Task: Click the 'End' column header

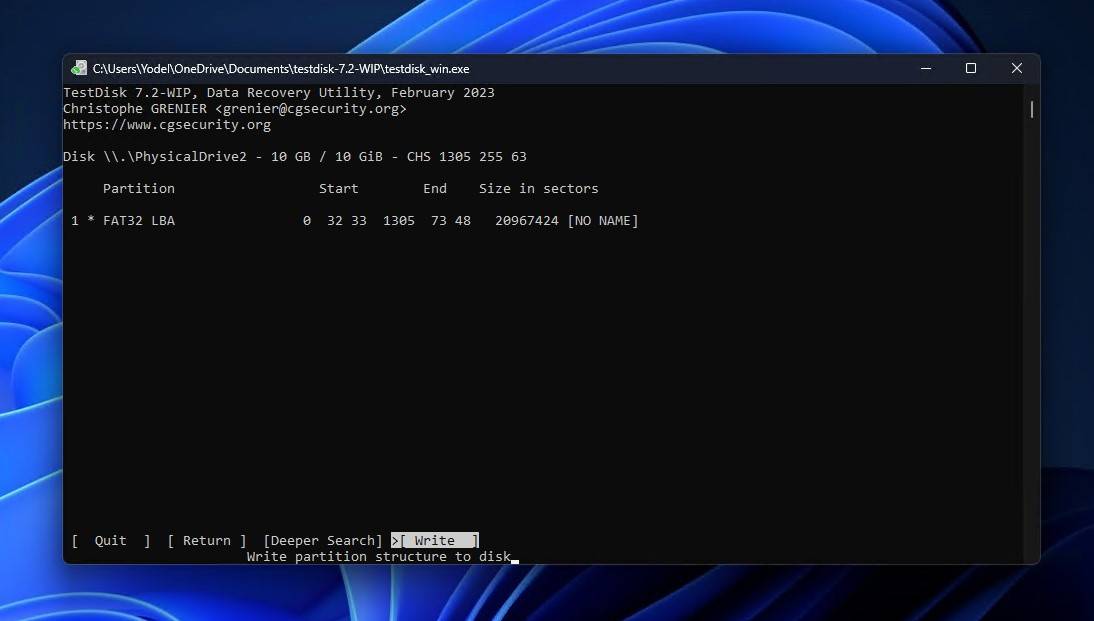Action: tap(435, 189)
